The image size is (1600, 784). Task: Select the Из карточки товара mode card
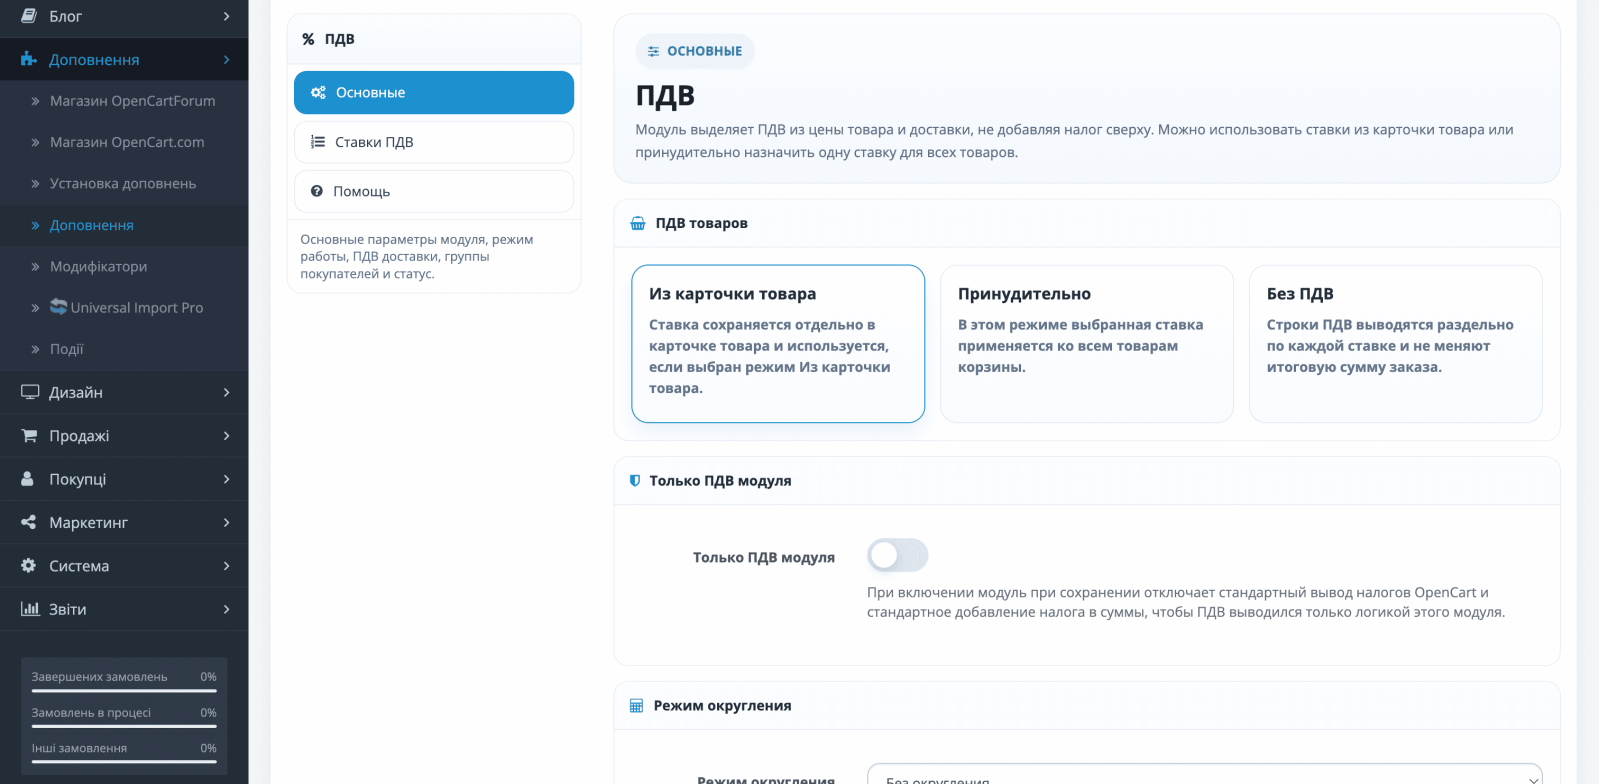point(778,344)
